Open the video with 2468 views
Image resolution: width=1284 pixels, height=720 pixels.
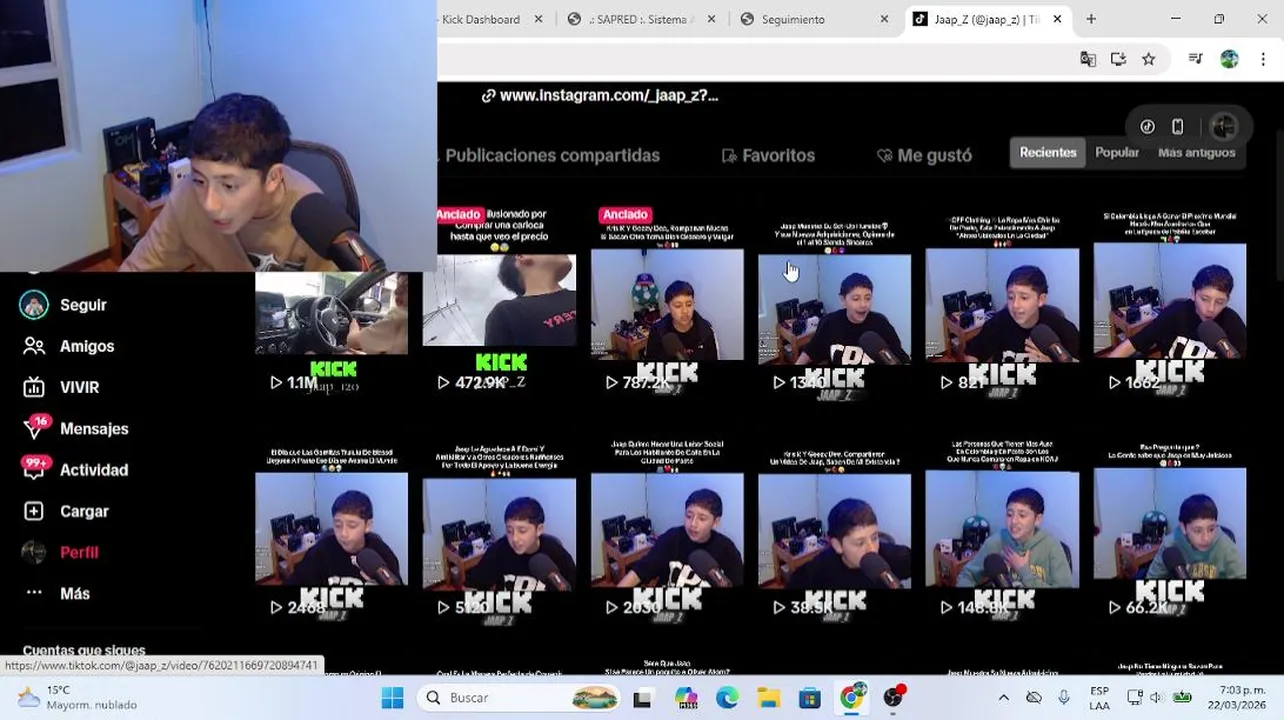331,530
